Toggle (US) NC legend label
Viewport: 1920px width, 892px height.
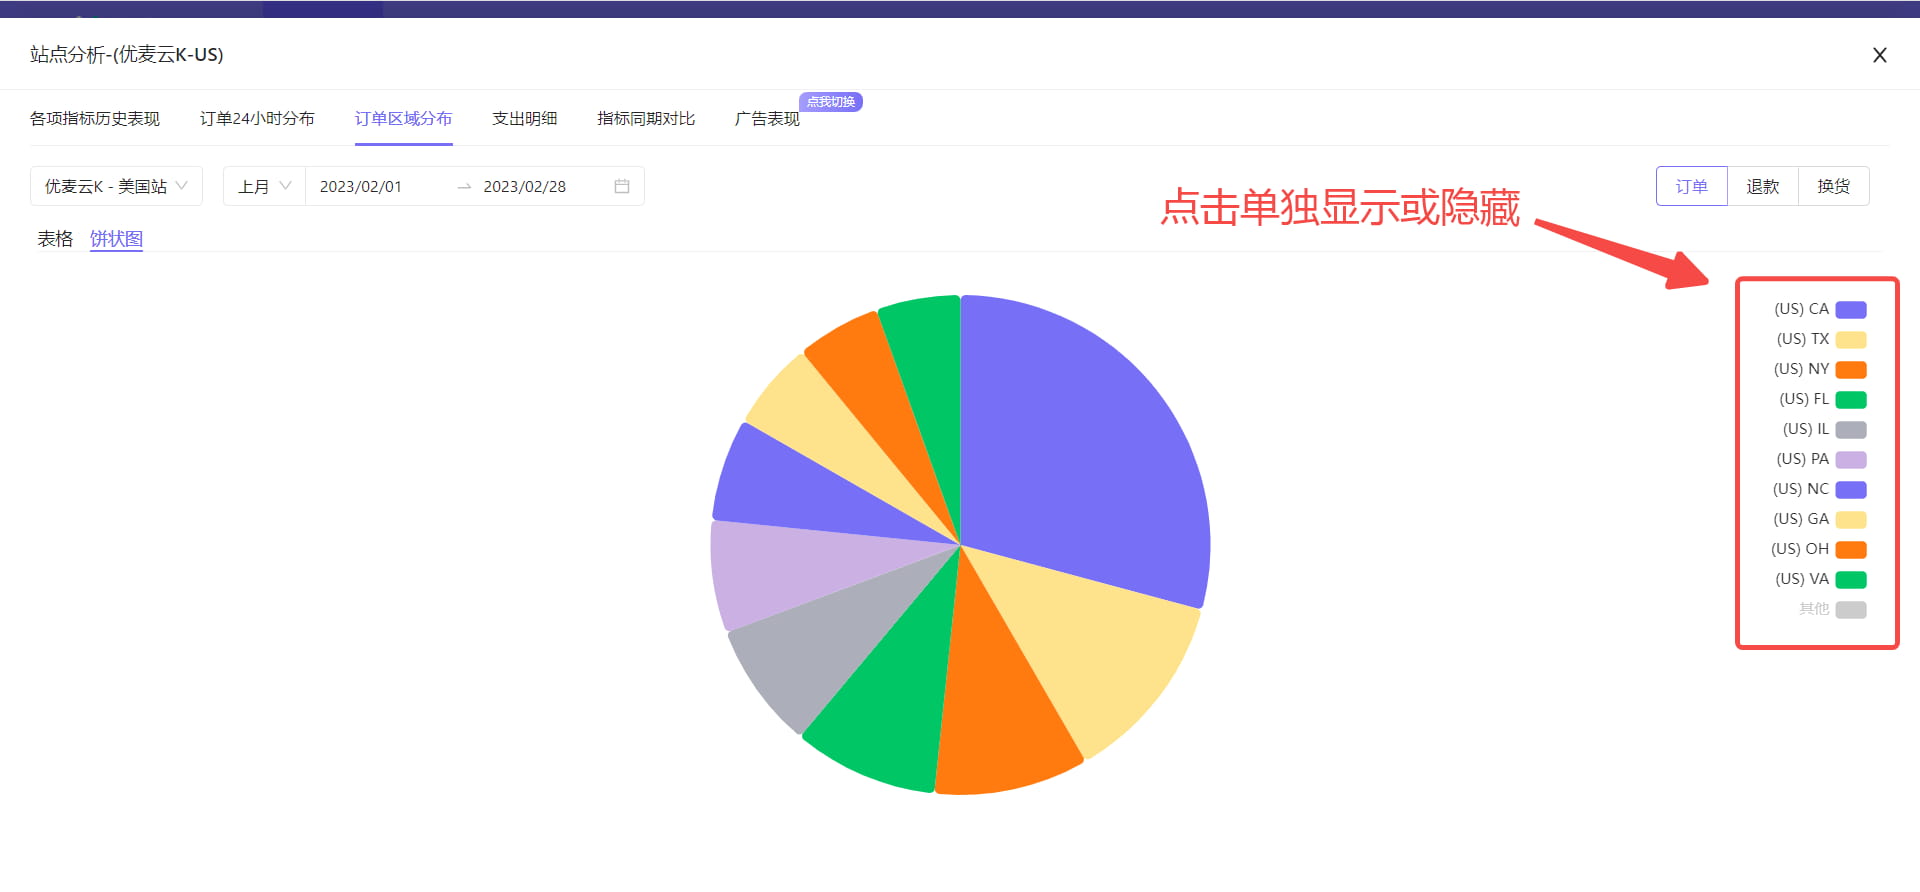tap(1800, 489)
